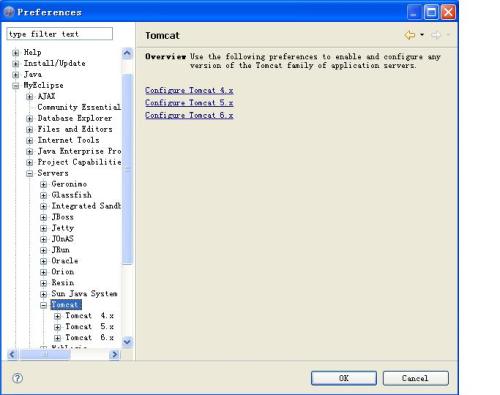Expand the Internet Tools node
The image size is (500, 395).
pos(29,141)
